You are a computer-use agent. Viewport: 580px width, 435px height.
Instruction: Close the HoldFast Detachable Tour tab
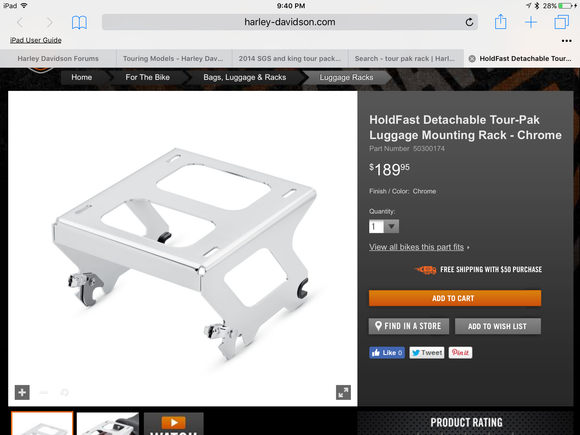[x=472, y=58]
